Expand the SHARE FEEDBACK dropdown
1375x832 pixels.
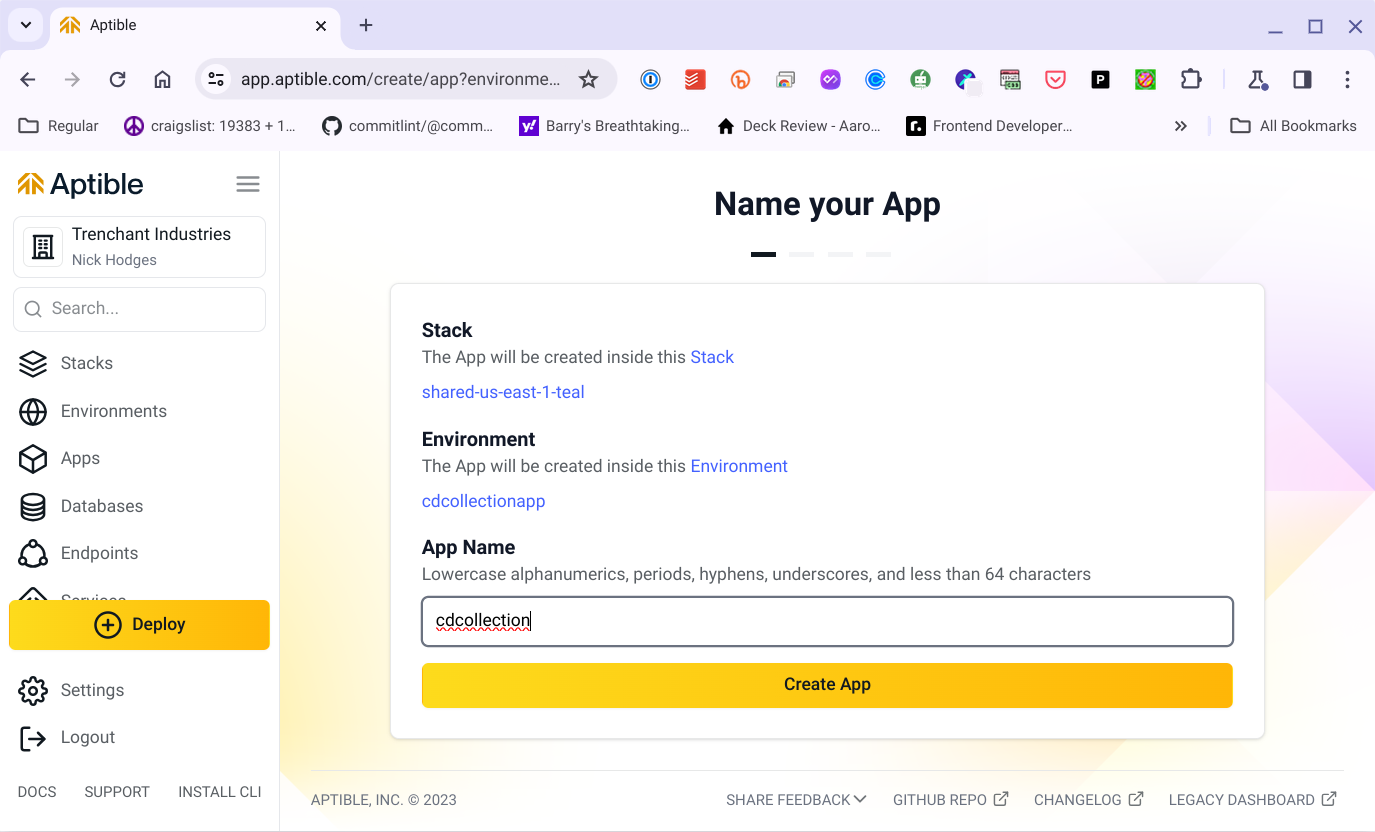click(796, 800)
